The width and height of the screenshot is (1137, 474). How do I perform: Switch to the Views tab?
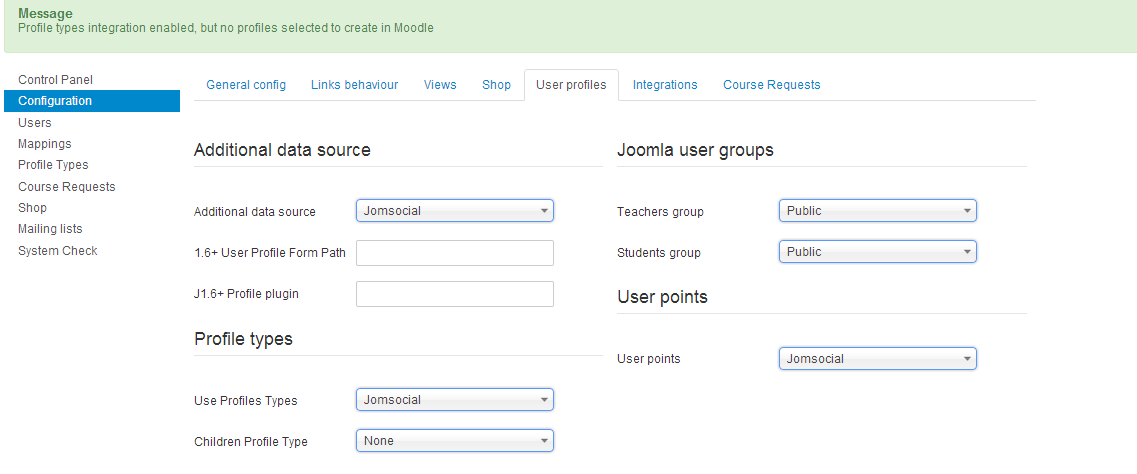(x=440, y=85)
